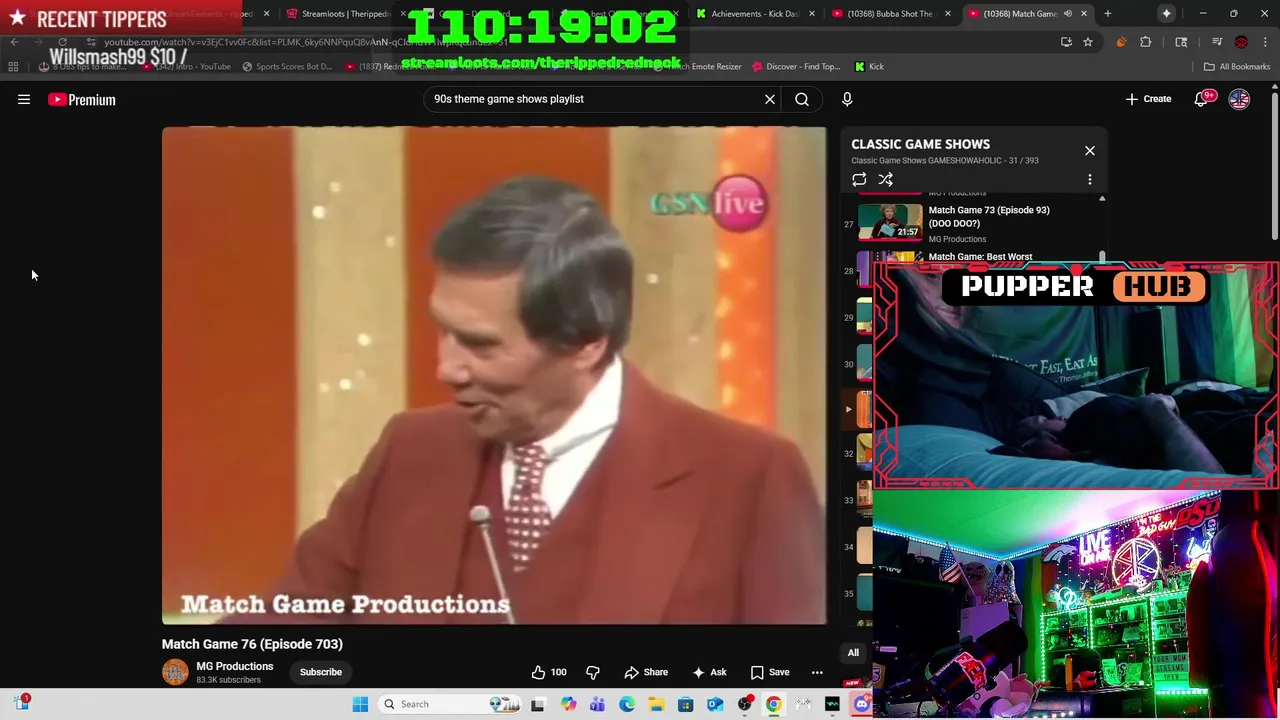Toggle shuffle playlist
Screen dimensions: 1280x720
(885, 180)
